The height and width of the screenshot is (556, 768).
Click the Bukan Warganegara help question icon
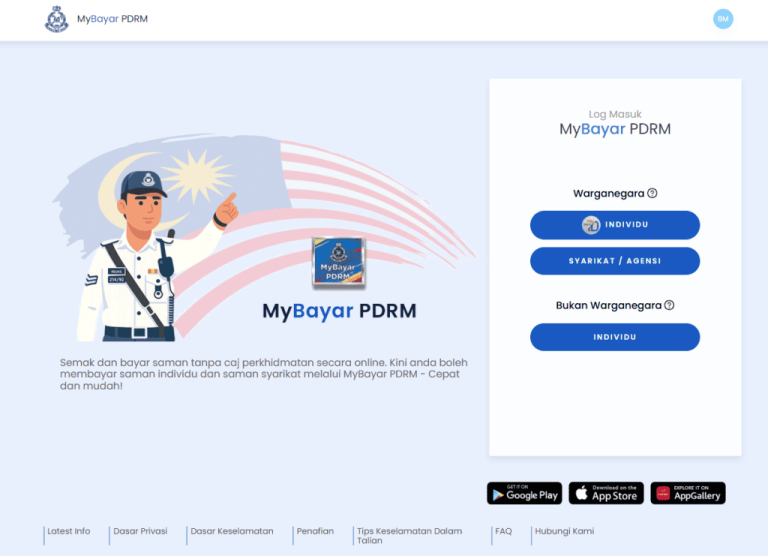tap(669, 305)
